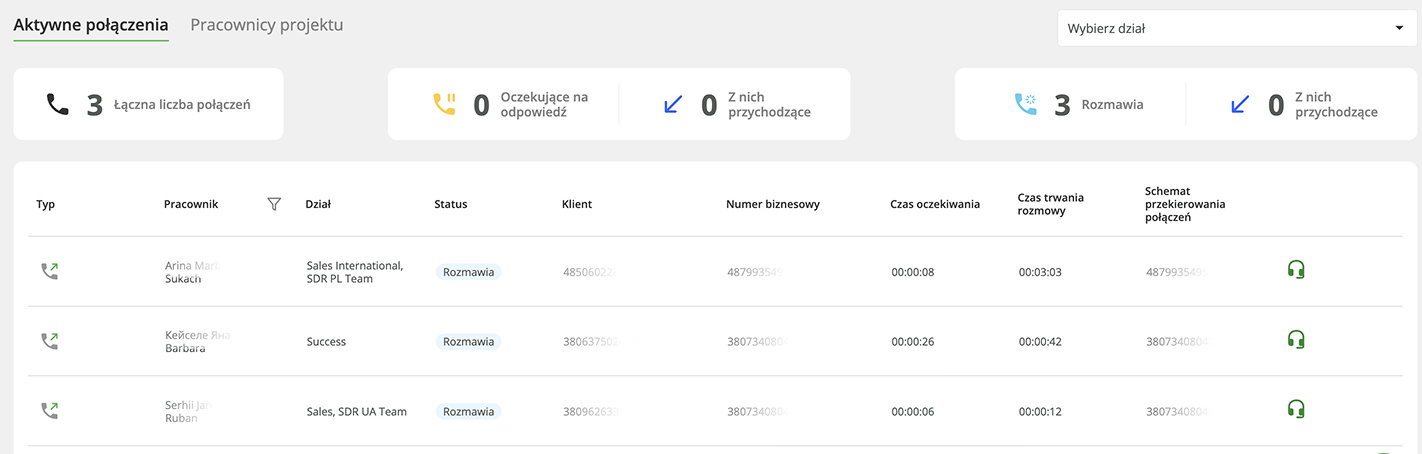Click Sales International, SDR PL Team cell
Viewport: 1422px width, 454px height.
(x=355, y=272)
